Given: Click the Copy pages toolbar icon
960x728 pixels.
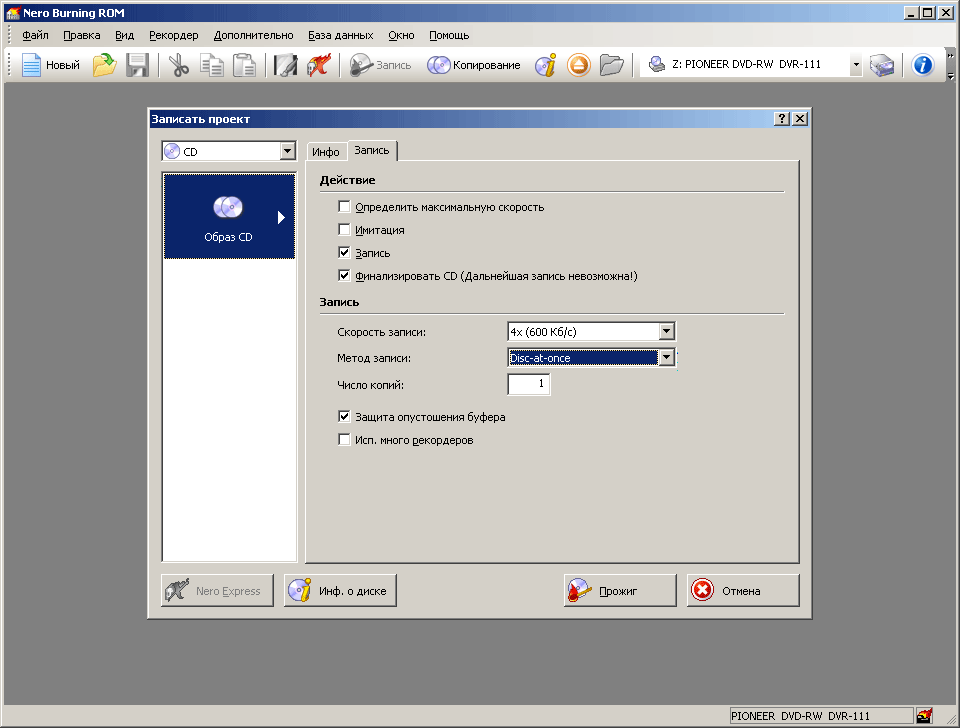Looking at the screenshot, I should coord(212,65).
